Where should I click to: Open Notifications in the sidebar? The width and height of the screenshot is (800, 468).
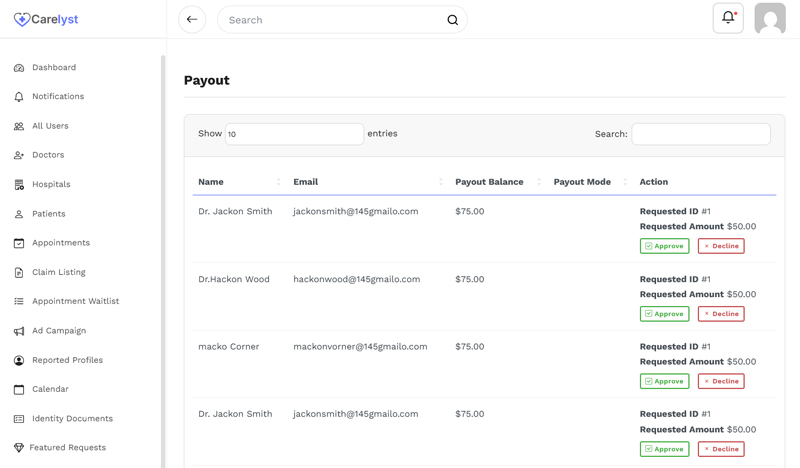click(58, 96)
